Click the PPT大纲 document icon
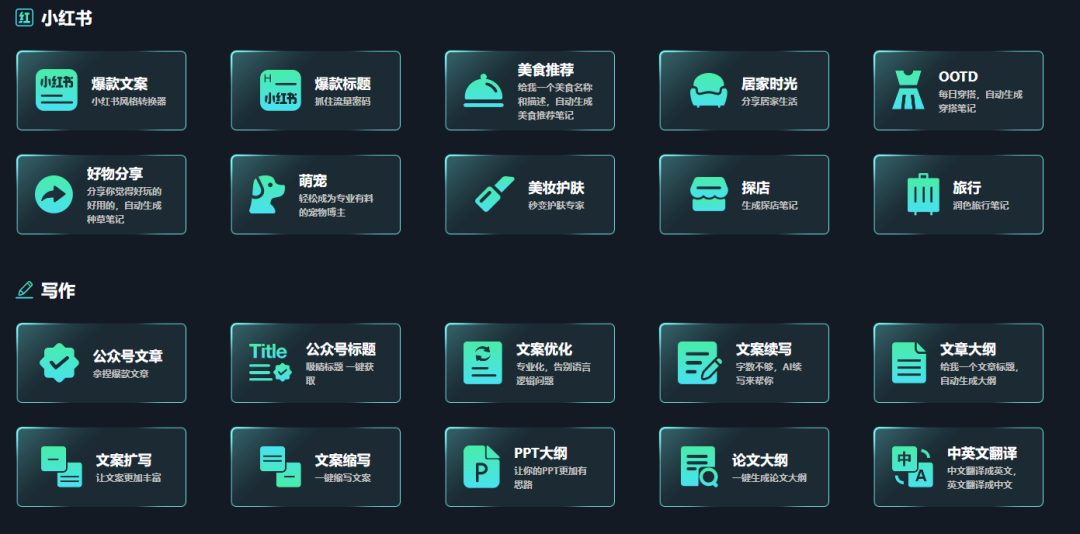Image resolution: width=1080 pixels, height=534 pixels. (482, 467)
